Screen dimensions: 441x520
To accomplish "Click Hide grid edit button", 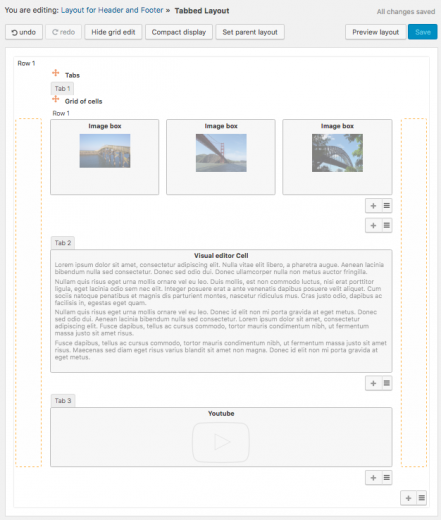I will tap(113, 32).
